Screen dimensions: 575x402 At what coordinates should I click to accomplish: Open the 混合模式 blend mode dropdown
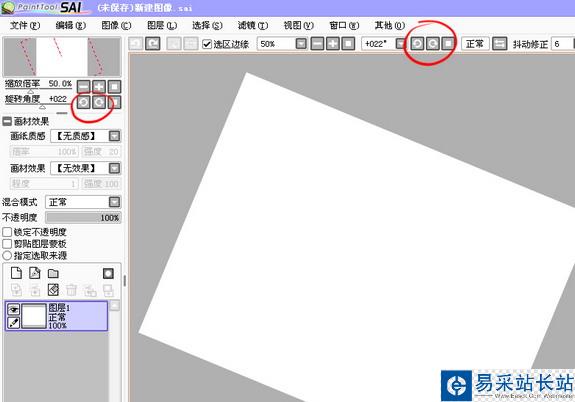tap(114, 202)
